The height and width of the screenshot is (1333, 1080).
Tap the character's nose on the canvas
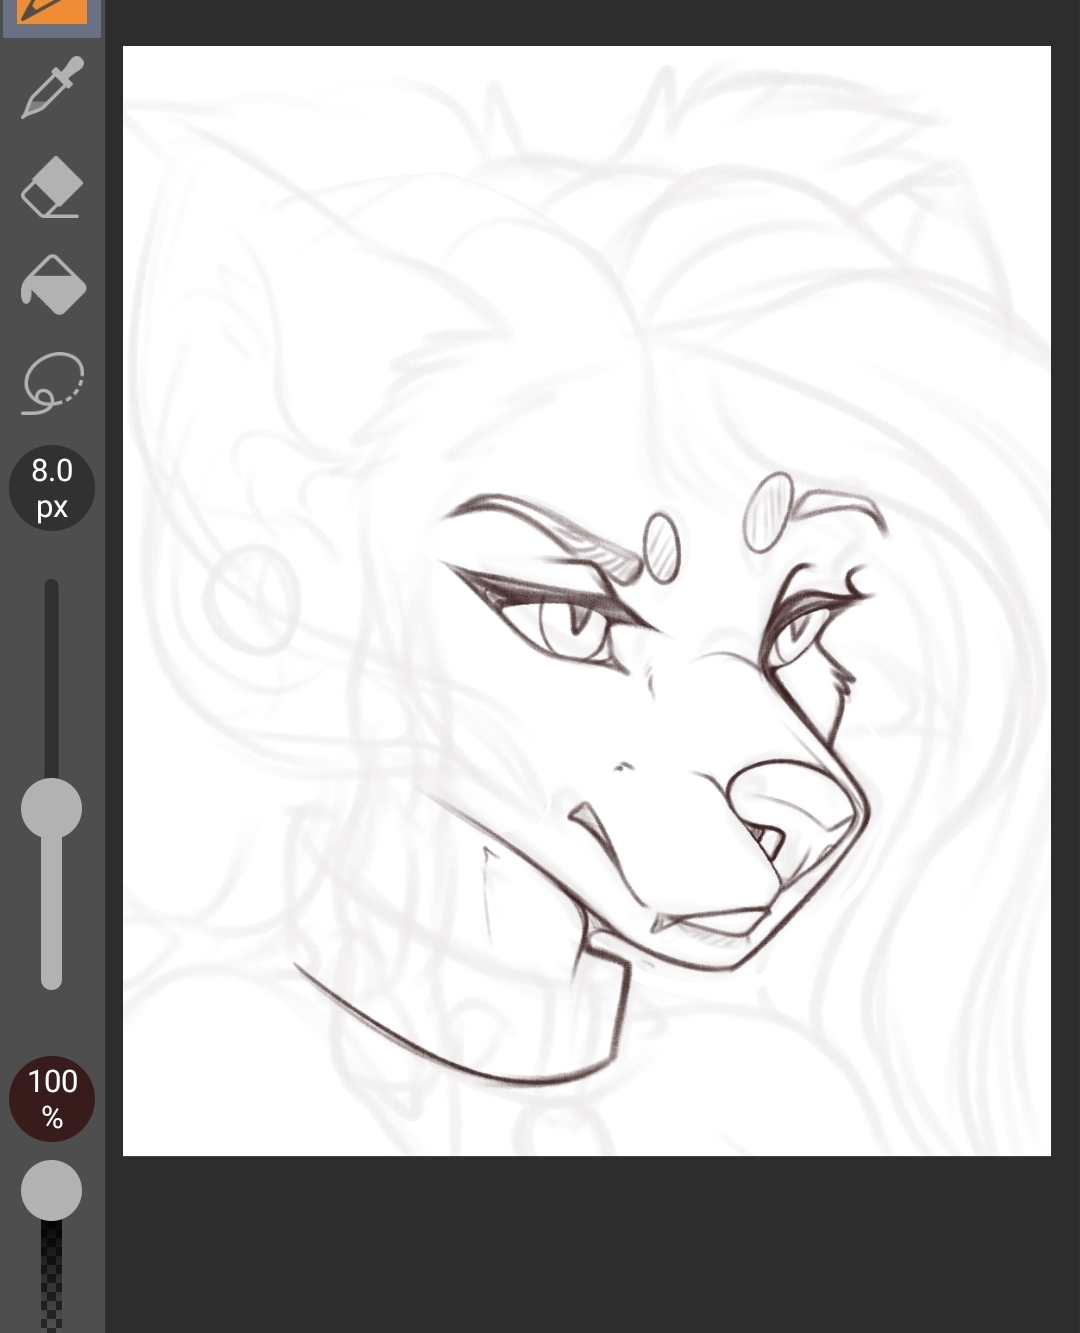pos(795,805)
